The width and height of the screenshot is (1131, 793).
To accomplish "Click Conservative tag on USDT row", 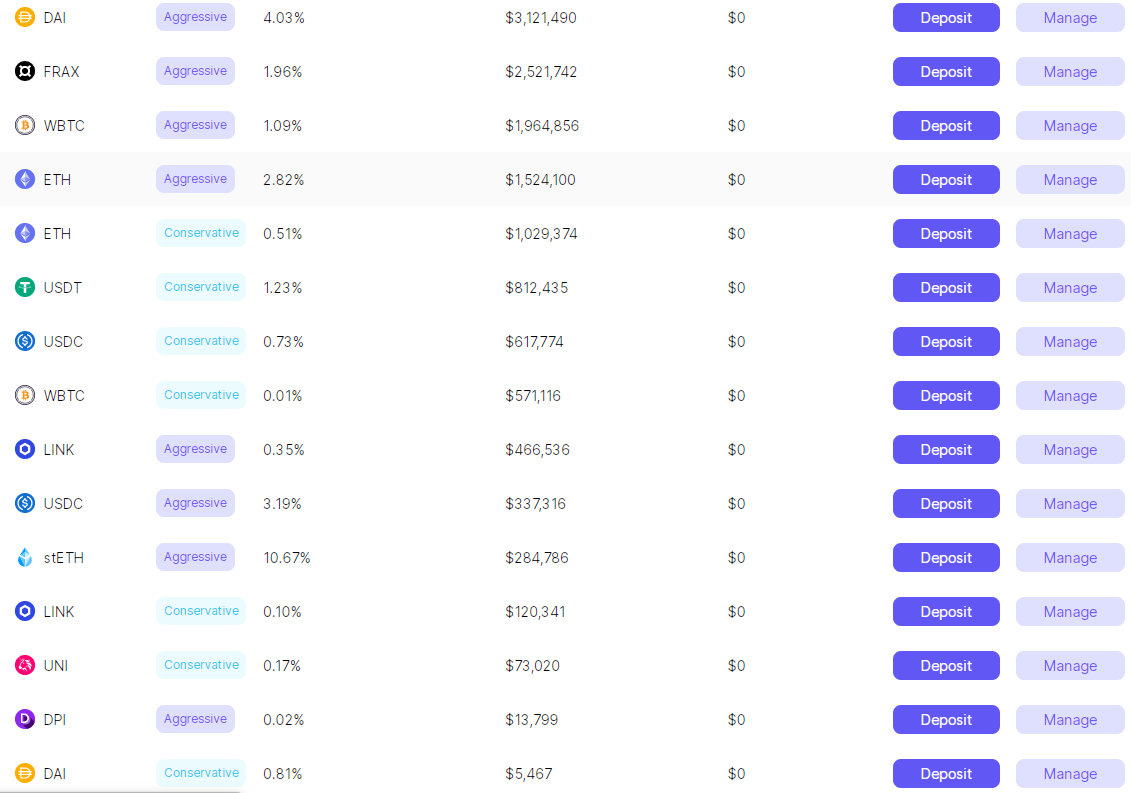I will coord(201,286).
